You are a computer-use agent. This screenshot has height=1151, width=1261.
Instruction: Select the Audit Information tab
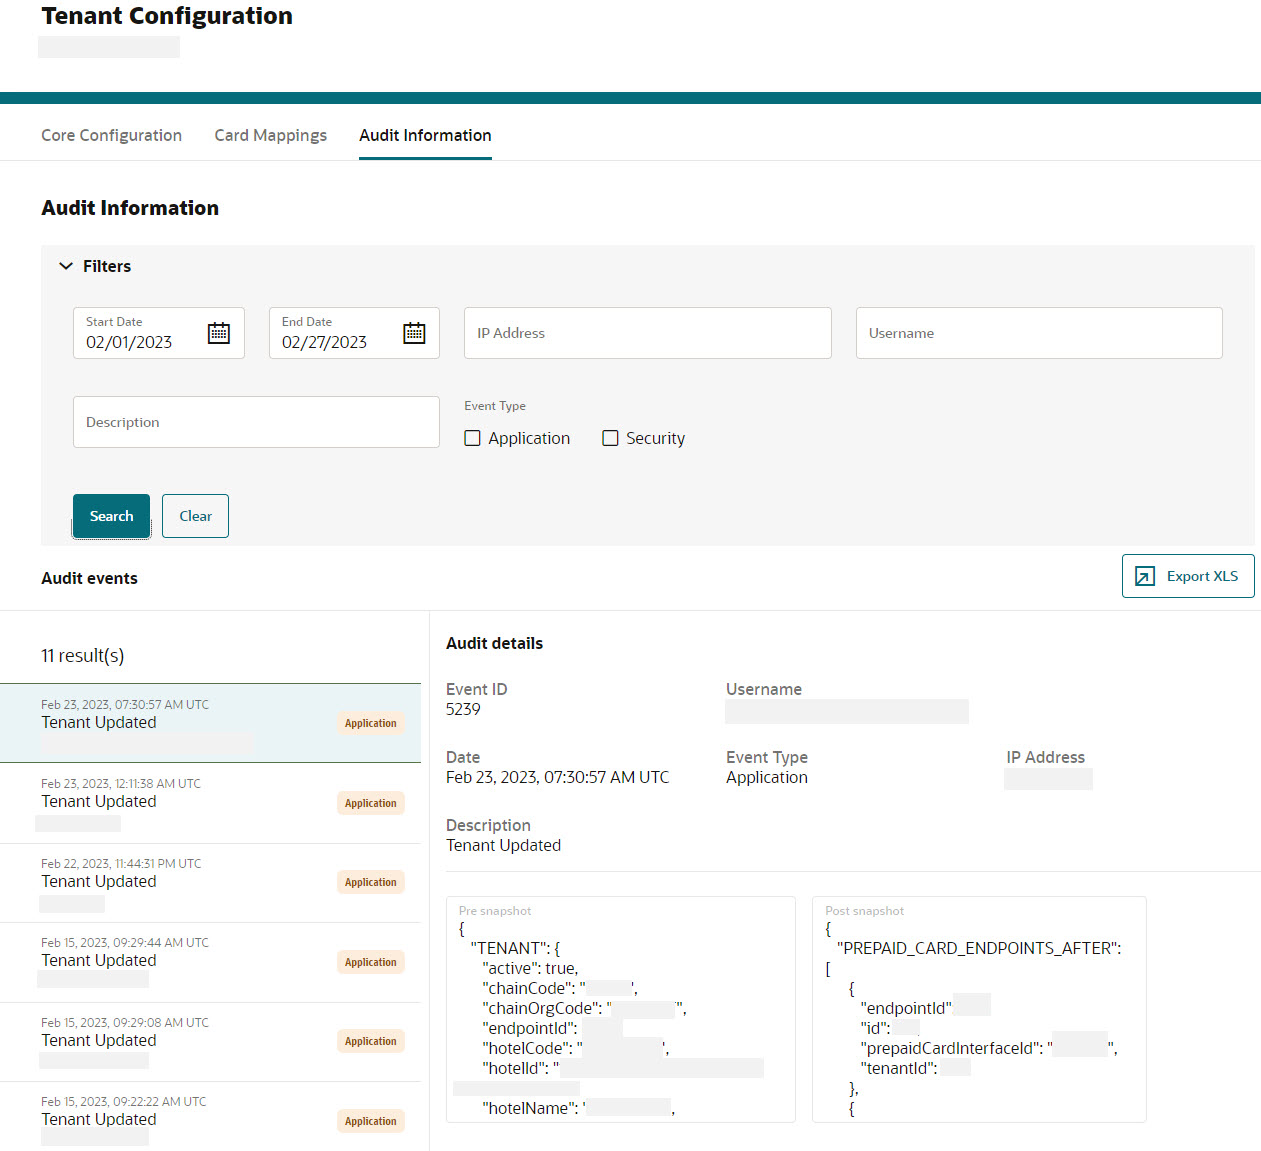(424, 135)
